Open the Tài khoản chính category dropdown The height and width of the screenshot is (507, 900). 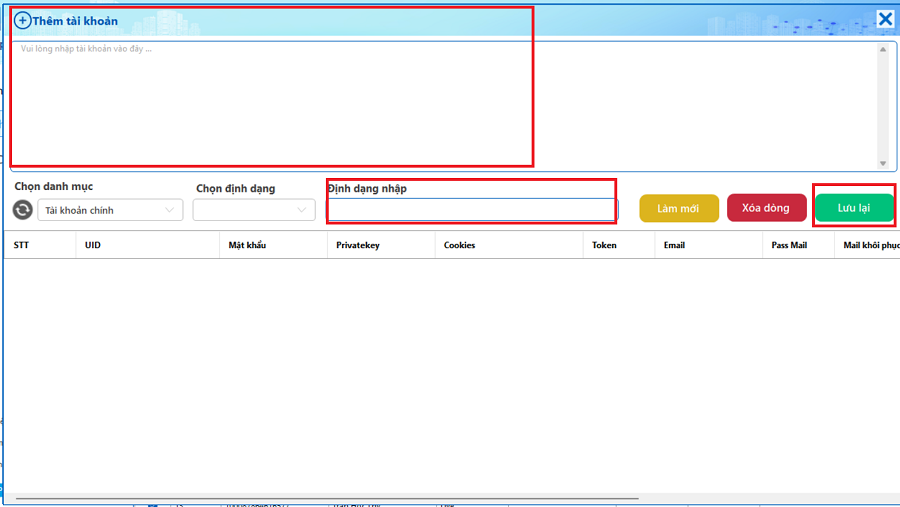pyautogui.click(x=110, y=210)
